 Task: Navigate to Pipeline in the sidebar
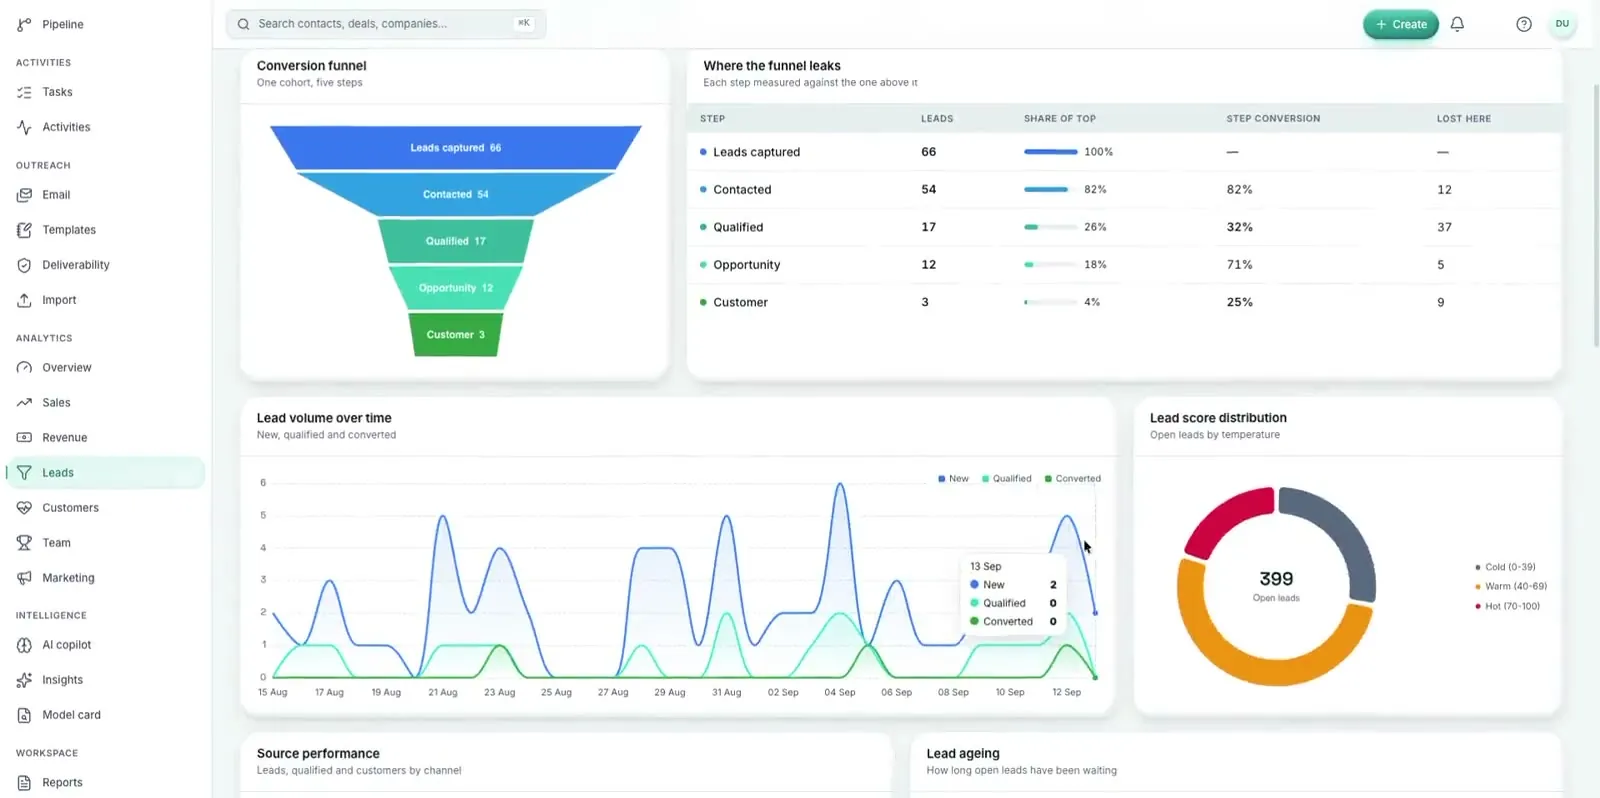pyautogui.click(x=106, y=24)
